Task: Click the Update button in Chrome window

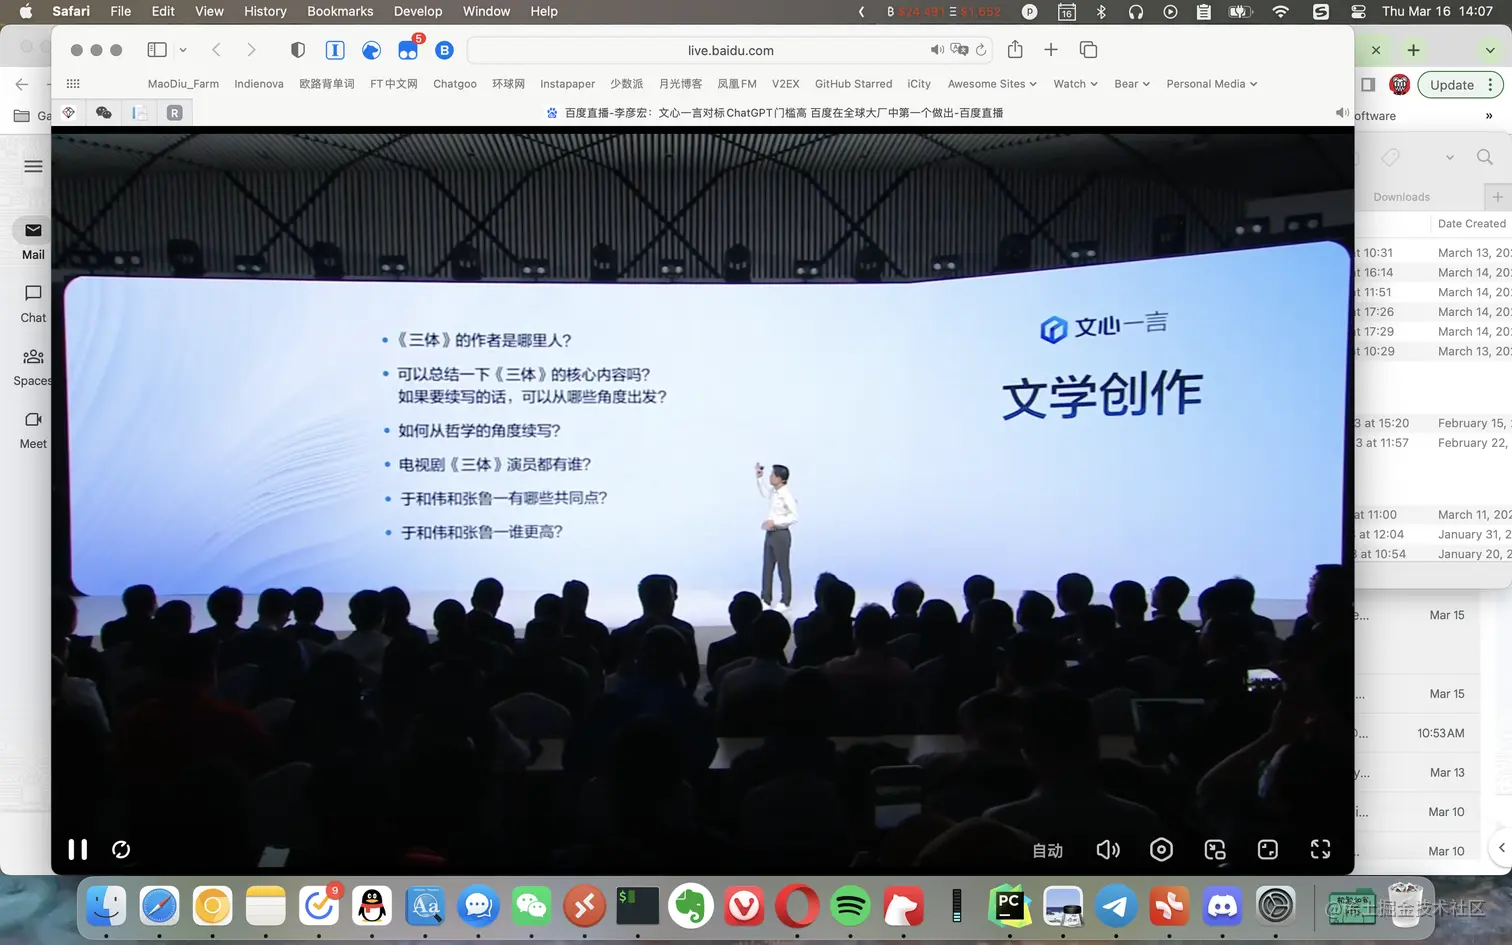Action: [1452, 85]
